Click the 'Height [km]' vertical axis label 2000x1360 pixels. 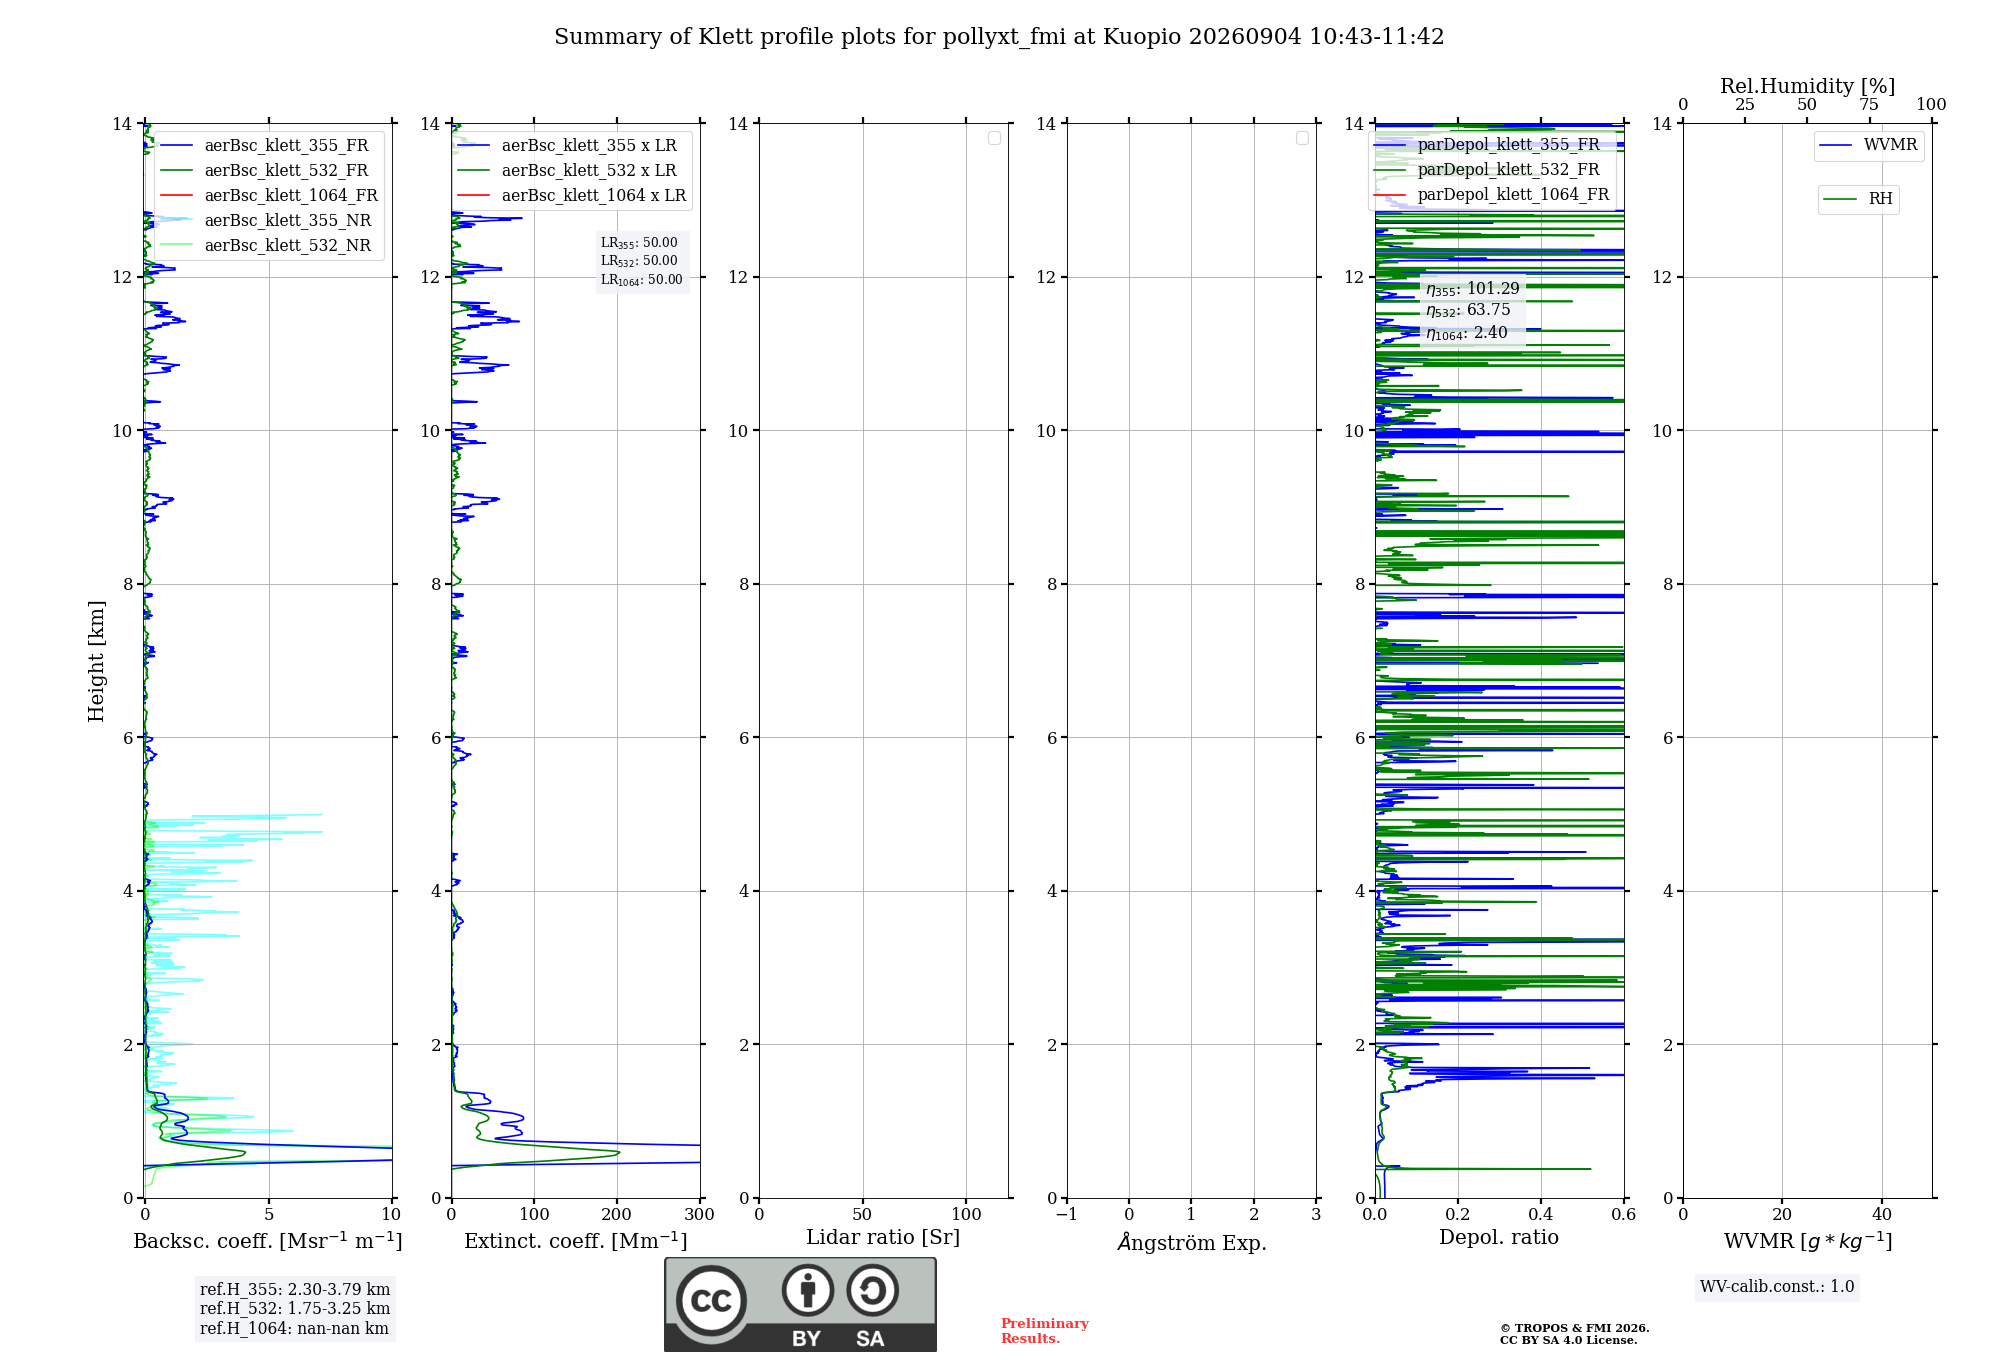[96, 661]
